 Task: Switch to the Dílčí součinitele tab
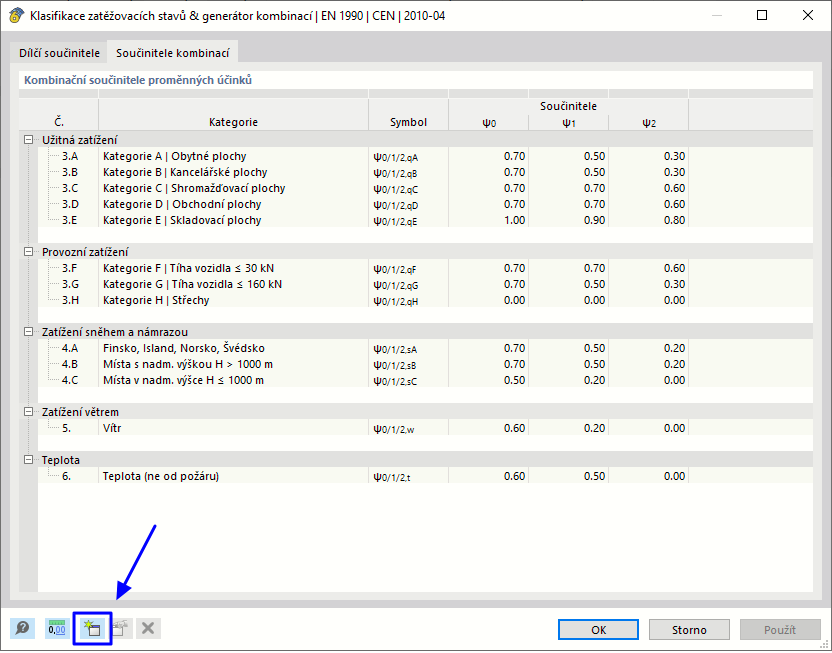click(x=59, y=53)
